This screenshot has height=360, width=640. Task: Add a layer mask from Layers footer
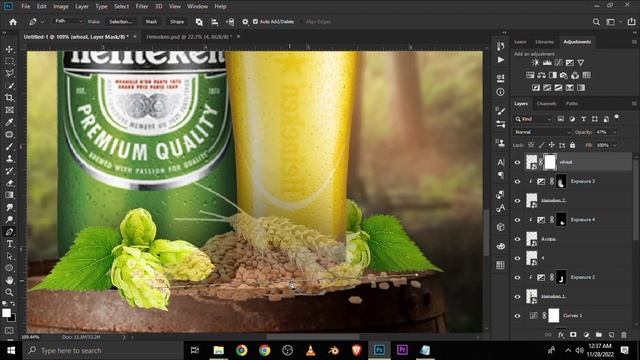coord(573,335)
